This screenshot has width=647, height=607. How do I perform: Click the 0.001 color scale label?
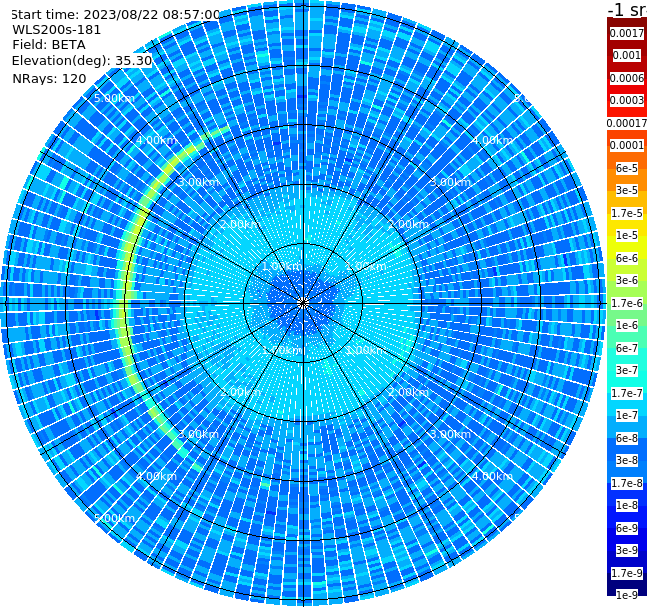coord(627,55)
